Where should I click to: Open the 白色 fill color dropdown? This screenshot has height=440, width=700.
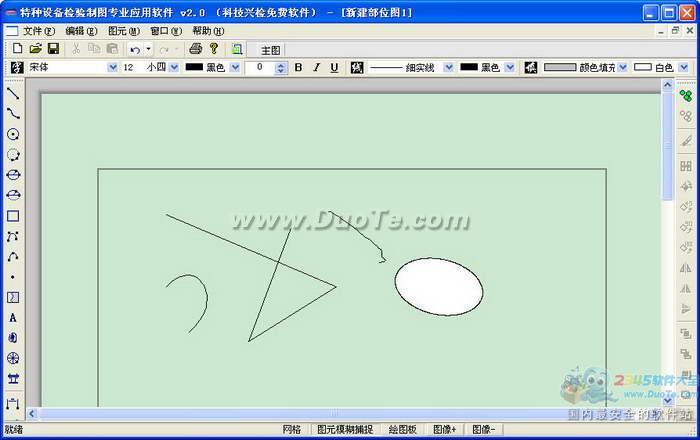coord(683,67)
